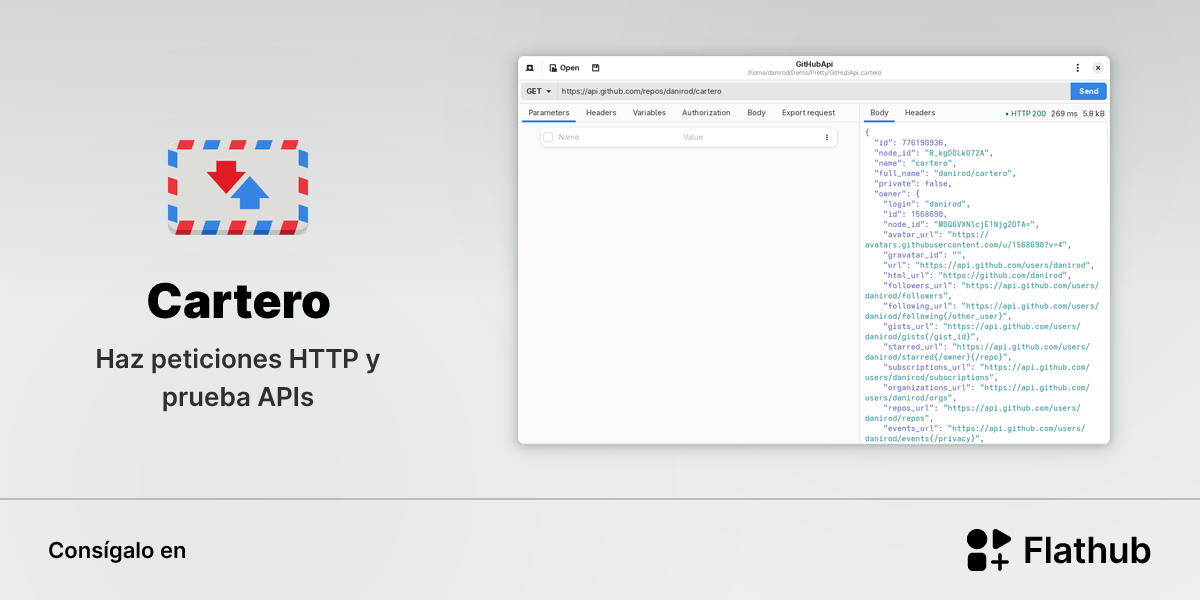This screenshot has height=600, width=1200.
Task: Click the Consígalo en text
Action: [x=117, y=551]
